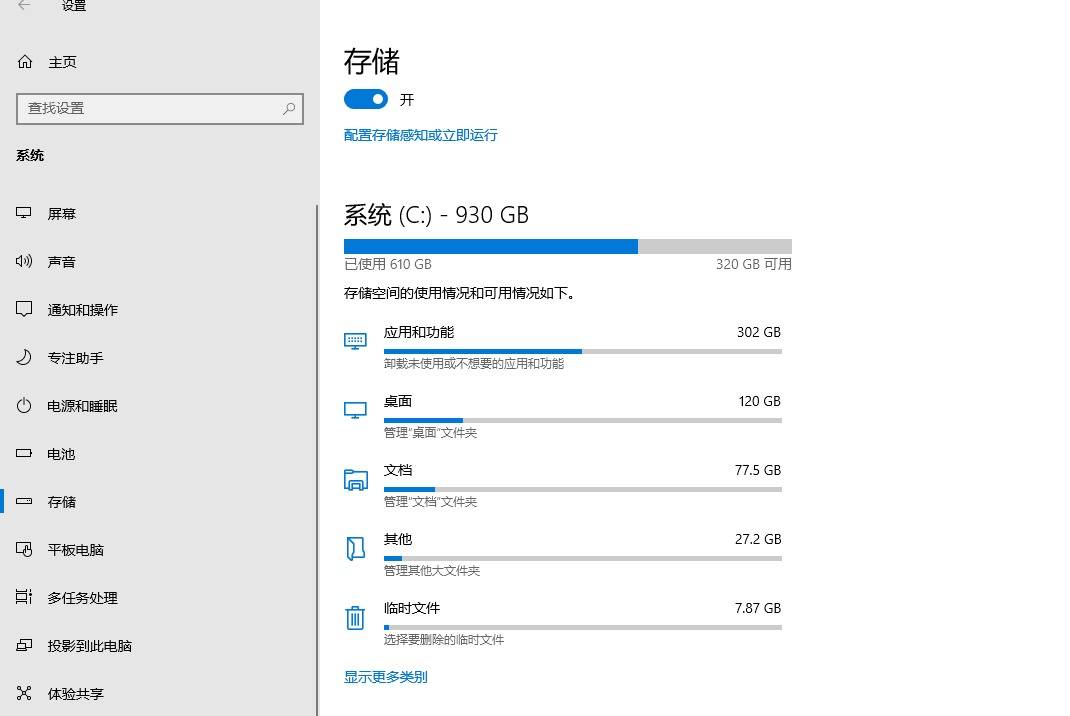Image resolution: width=1070 pixels, height=716 pixels.
Task: Click the 配置存储感知或立即运行 link
Action: coord(420,135)
